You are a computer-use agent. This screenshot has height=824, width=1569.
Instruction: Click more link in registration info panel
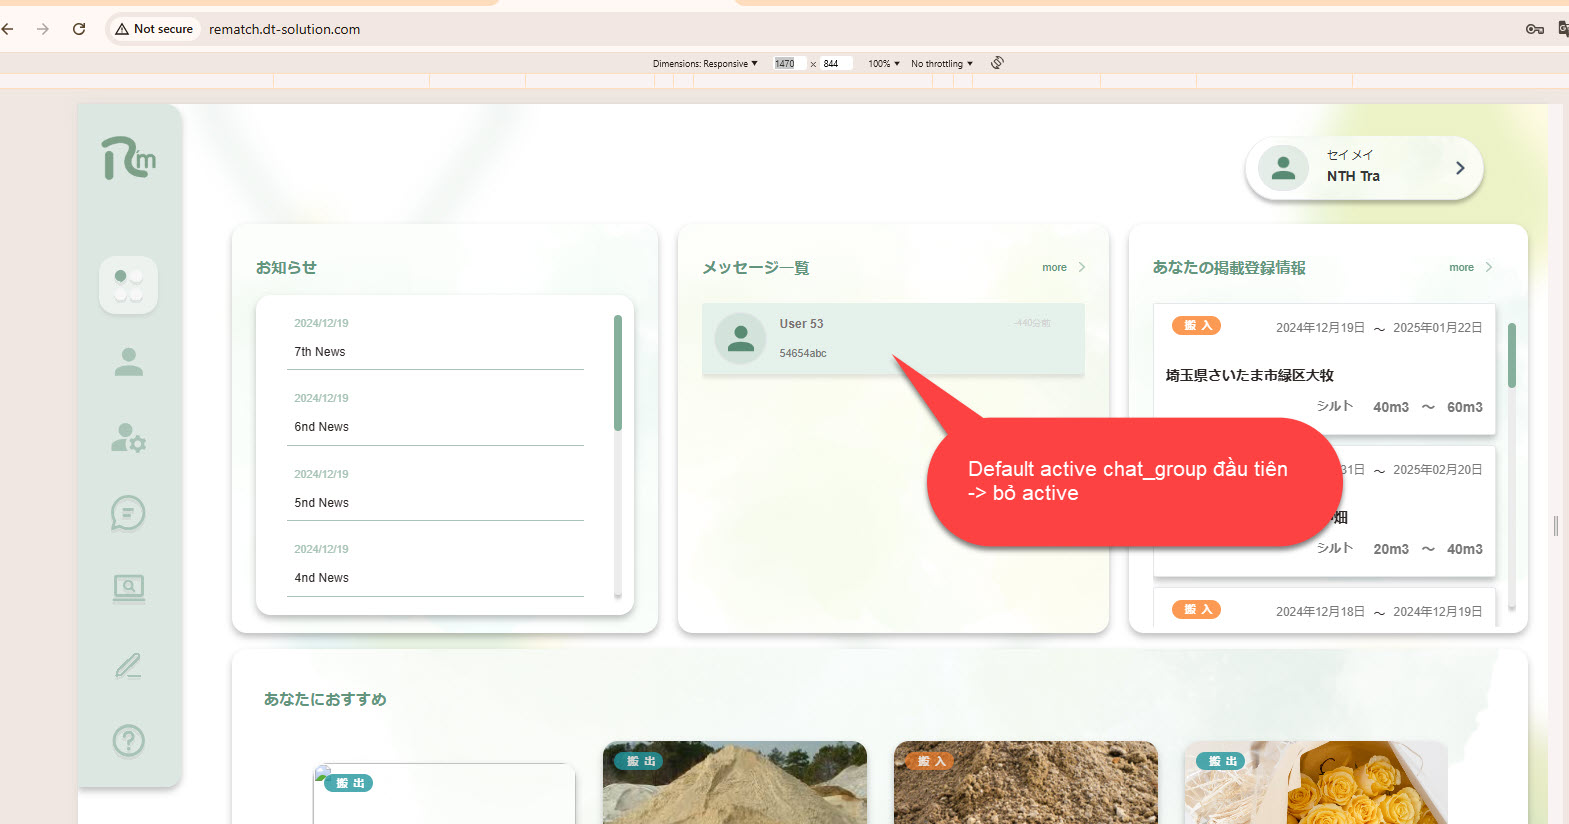1469,268
